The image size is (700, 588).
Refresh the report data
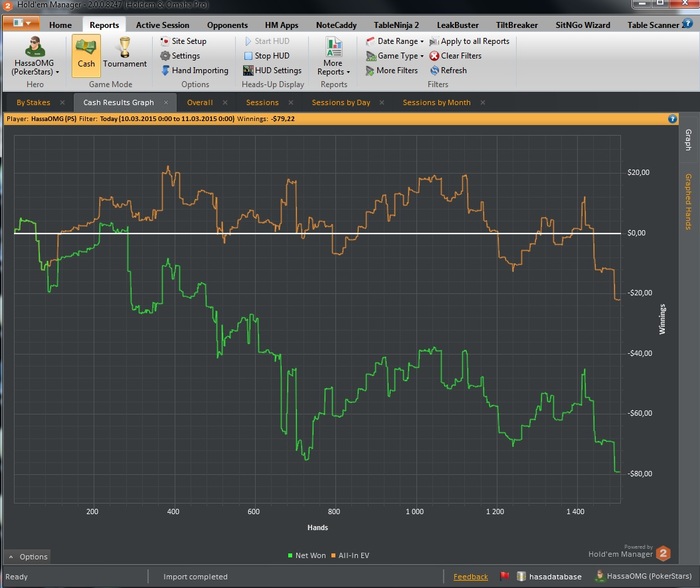[452, 71]
